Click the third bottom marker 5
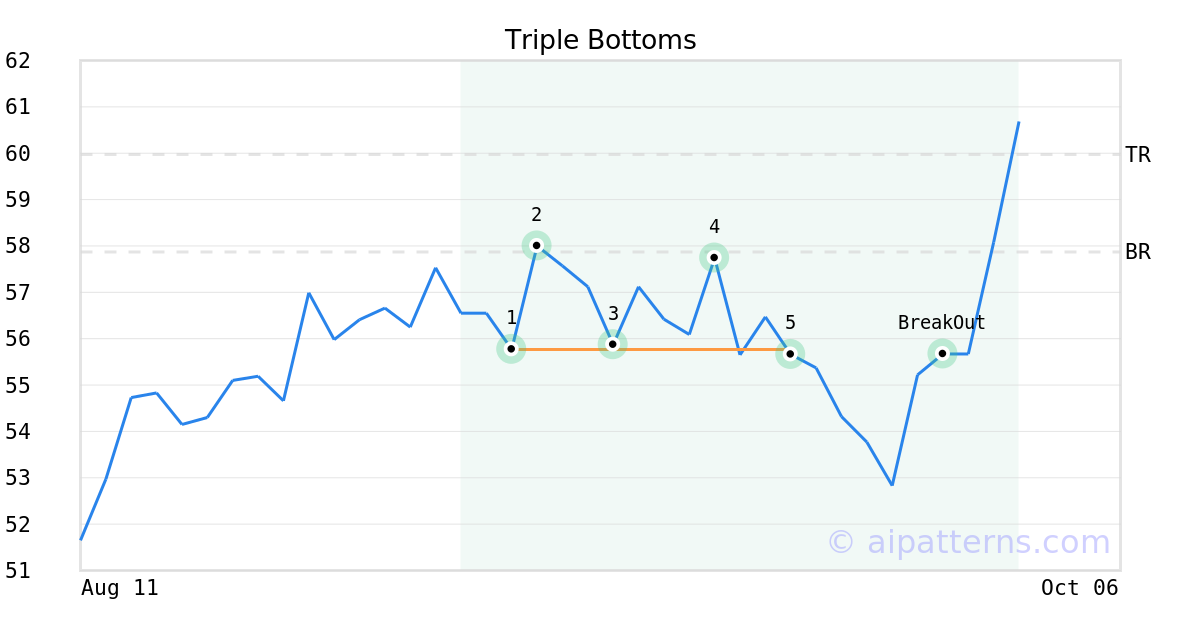The image size is (1200, 630). (790, 354)
